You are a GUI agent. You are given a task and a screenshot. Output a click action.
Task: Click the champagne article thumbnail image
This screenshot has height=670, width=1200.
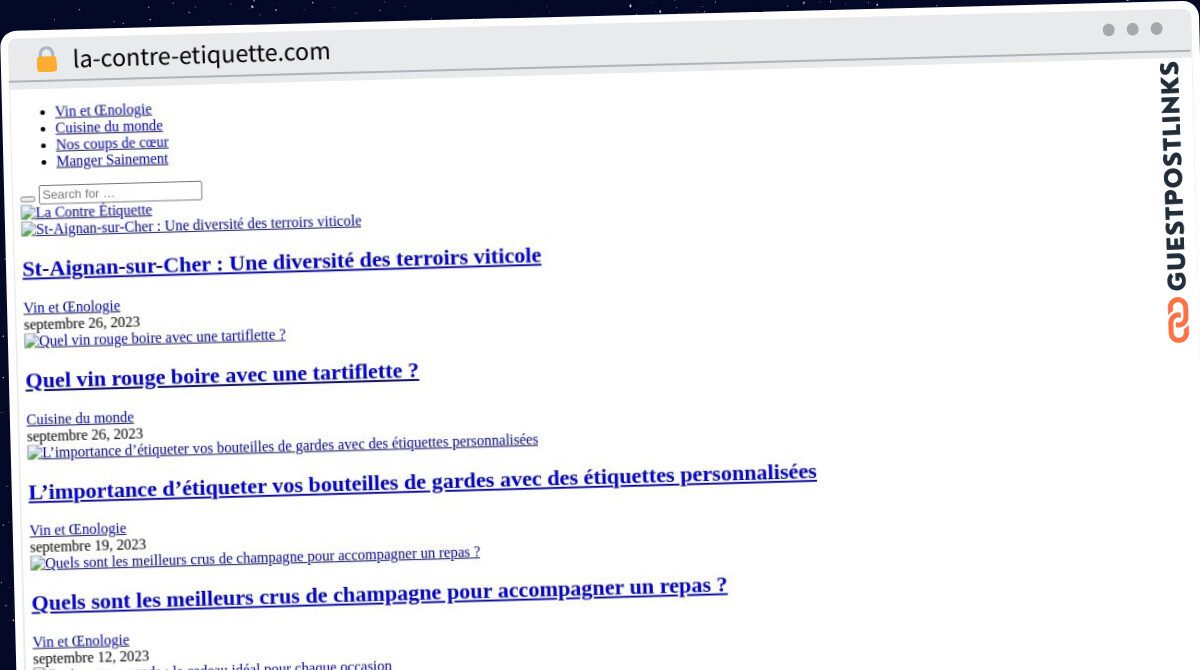(x=255, y=557)
